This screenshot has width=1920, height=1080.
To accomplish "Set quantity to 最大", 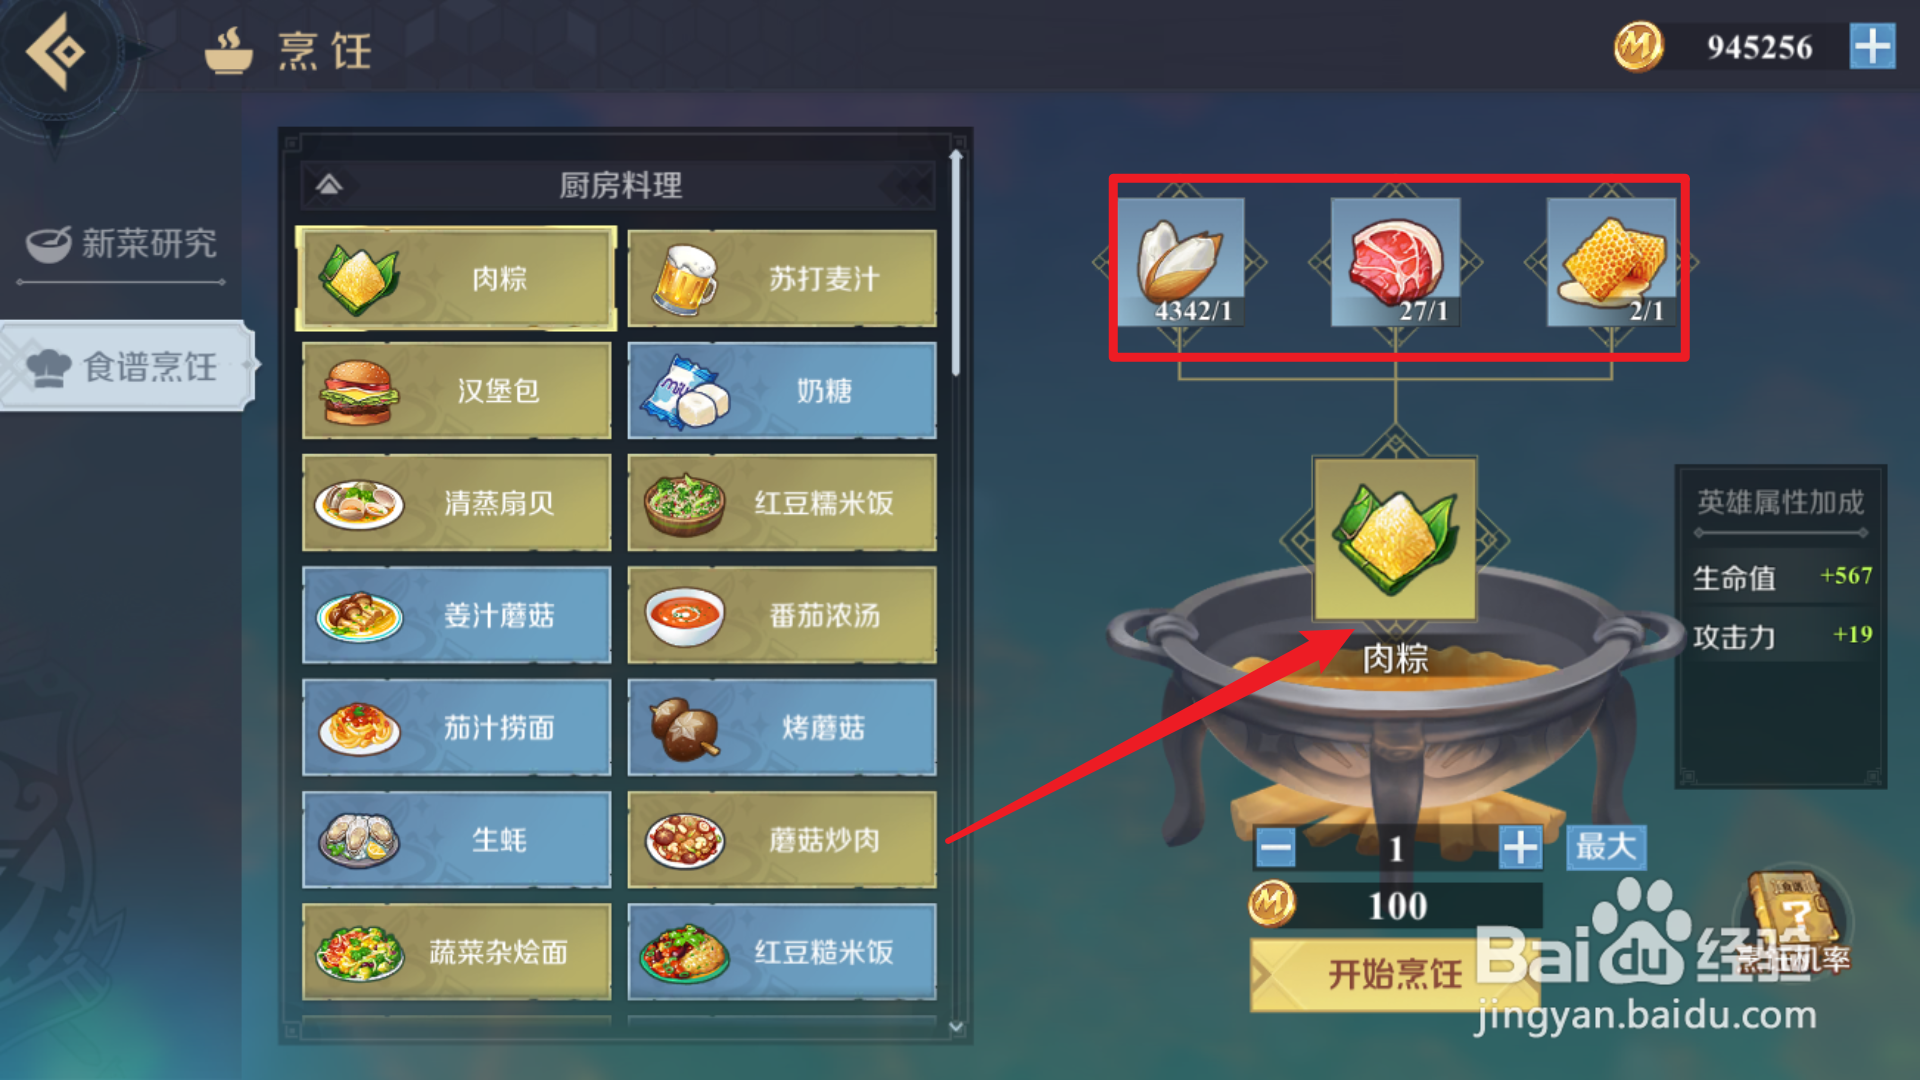I will point(1606,847).
